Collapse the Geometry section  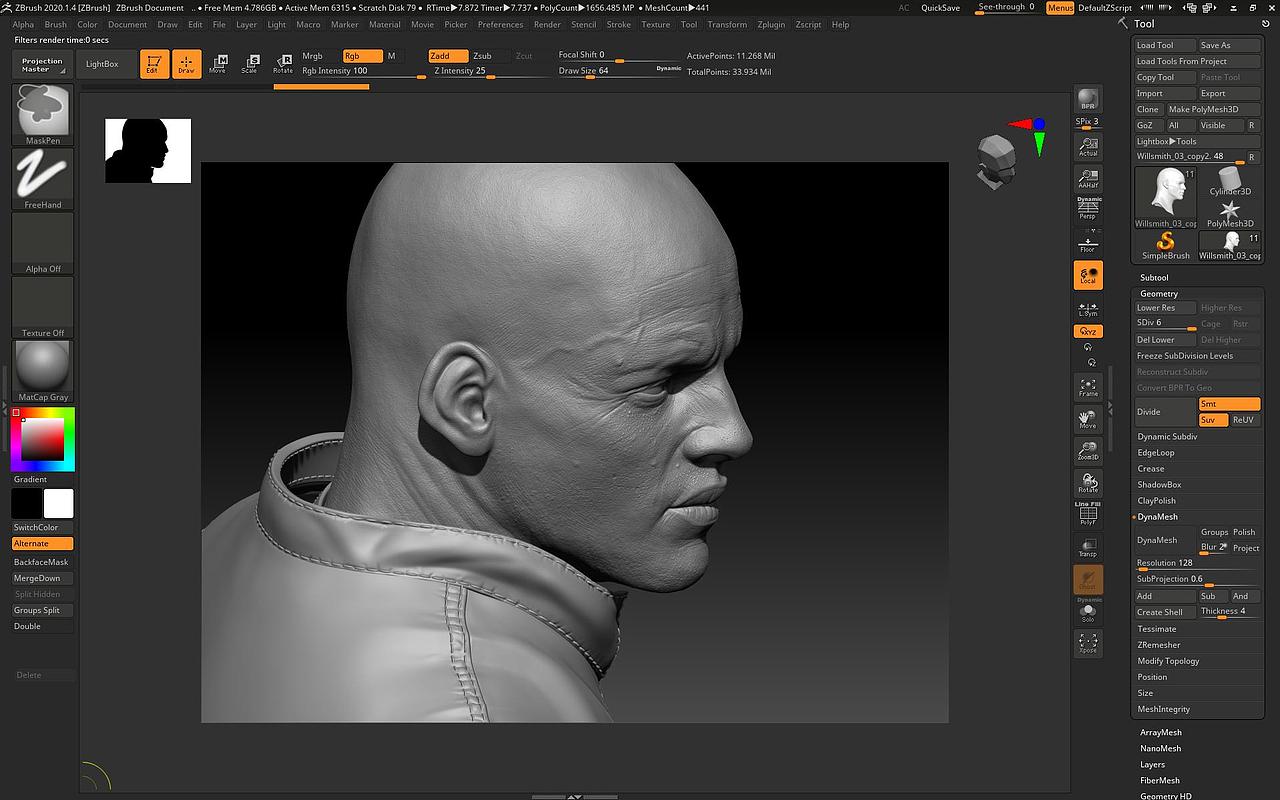coord(1159,293)
